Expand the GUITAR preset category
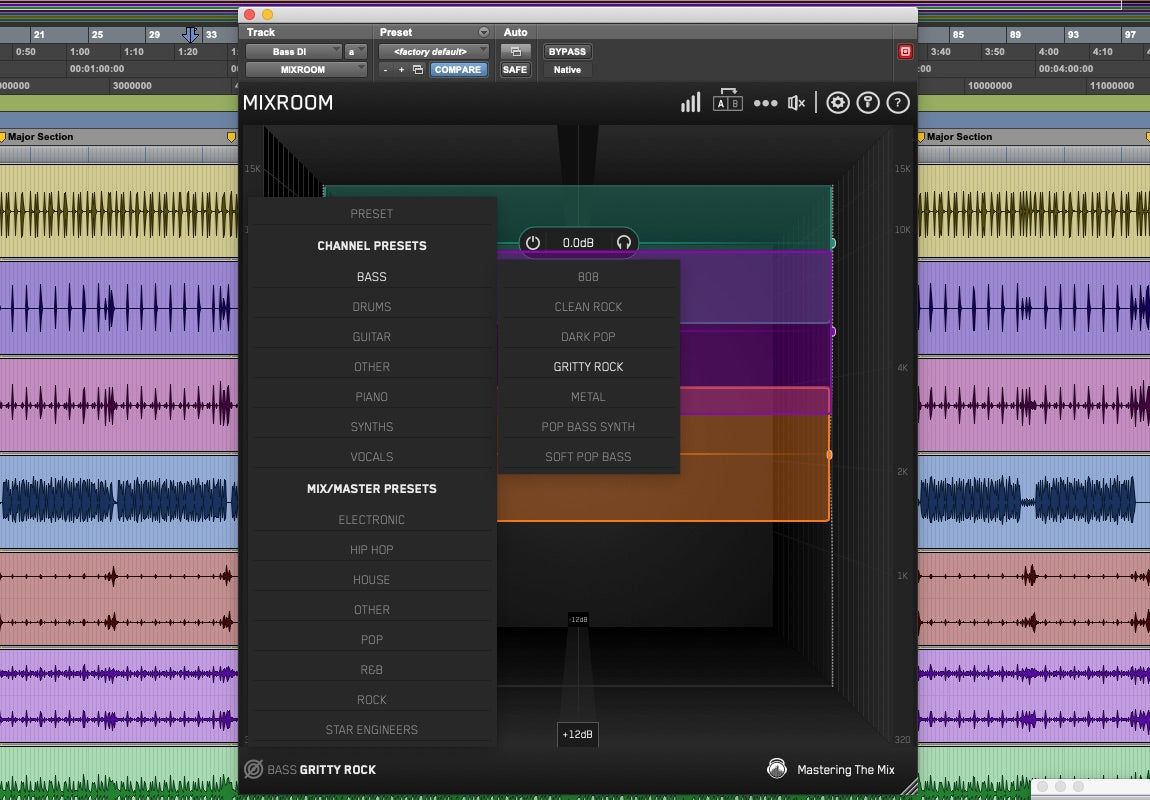The width and height of the screenshot is (1150, 800). (372, 337)
